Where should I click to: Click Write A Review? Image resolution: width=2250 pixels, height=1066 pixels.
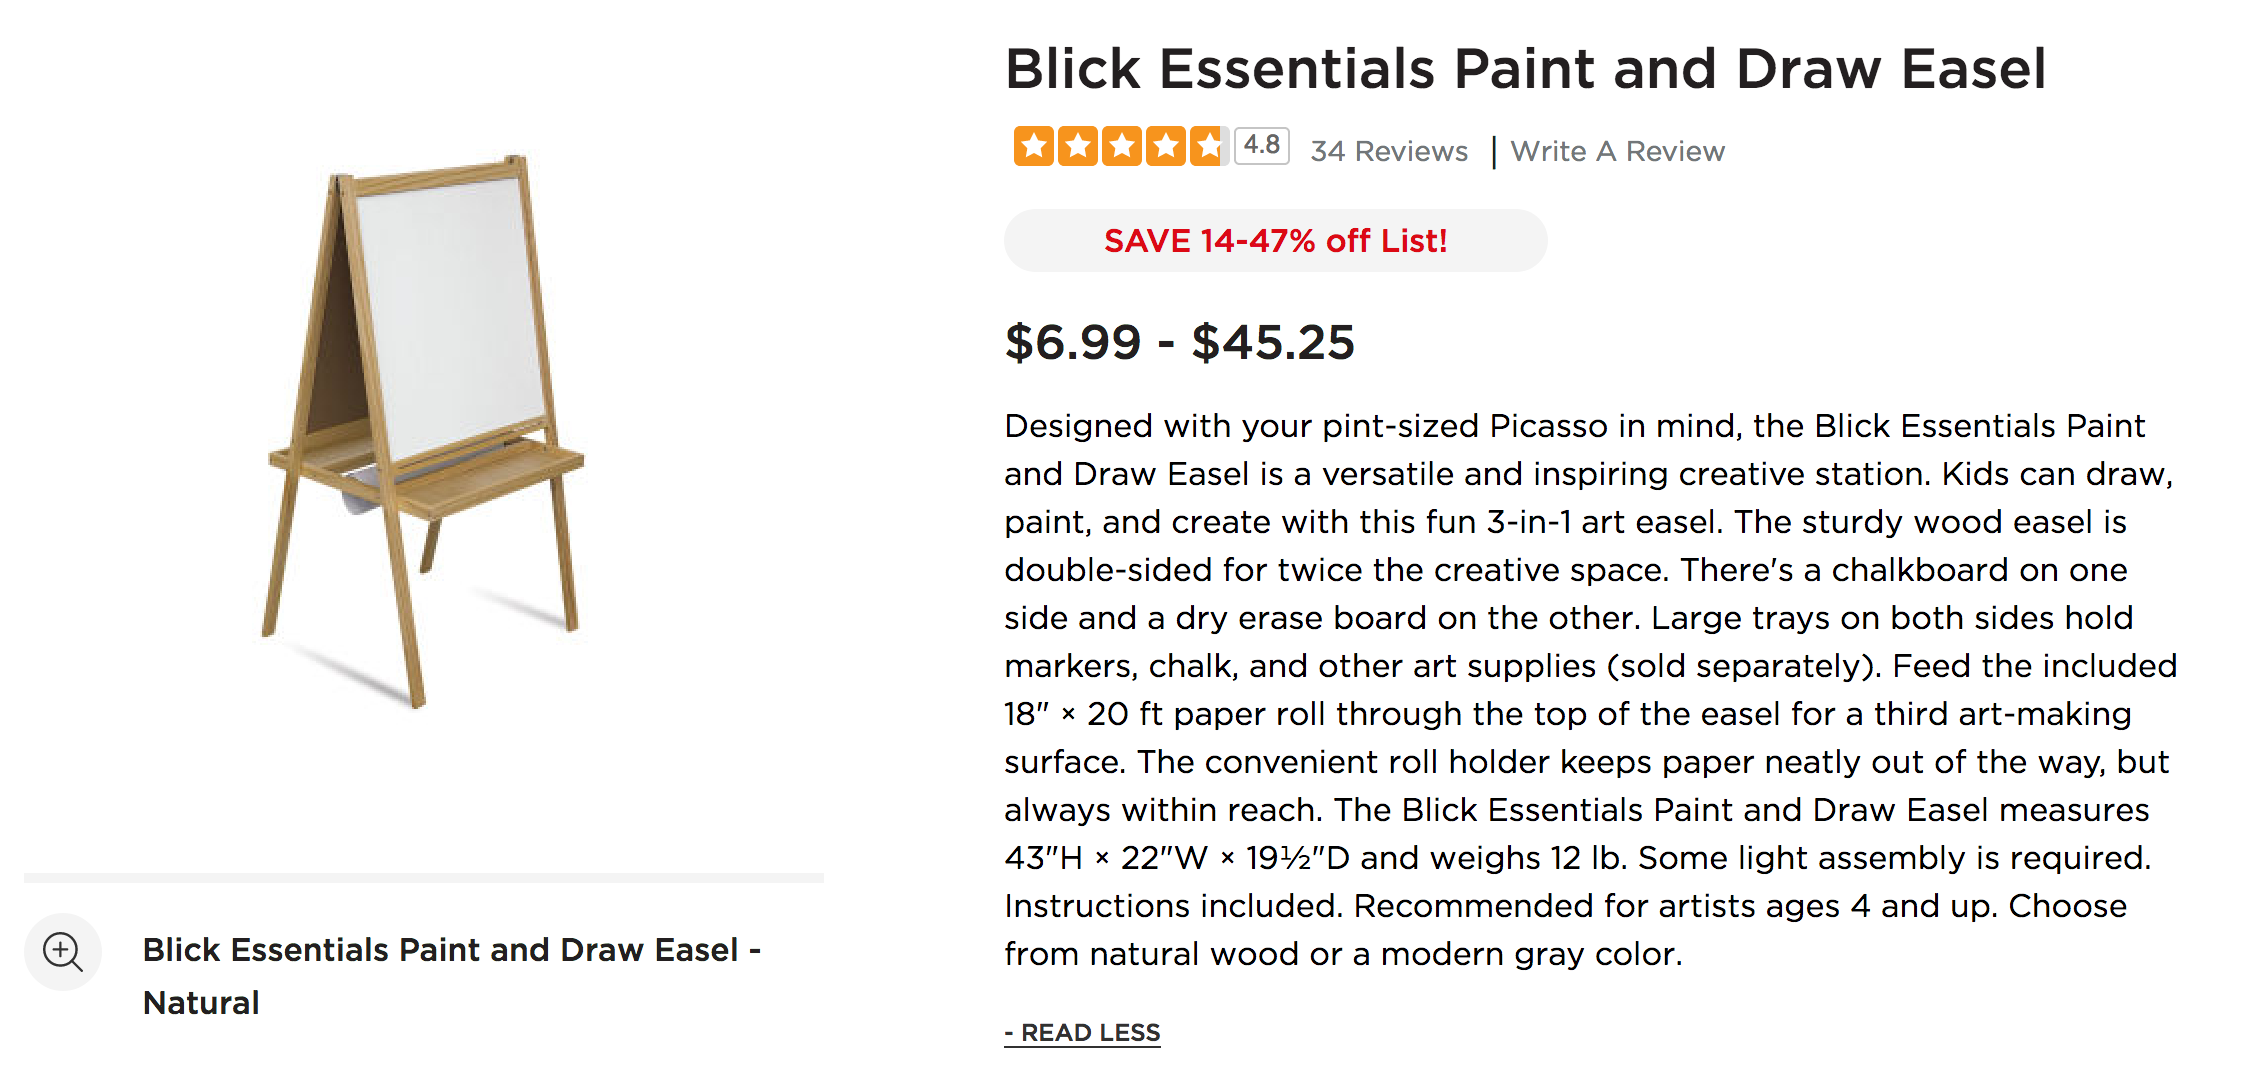[1617, 151]
